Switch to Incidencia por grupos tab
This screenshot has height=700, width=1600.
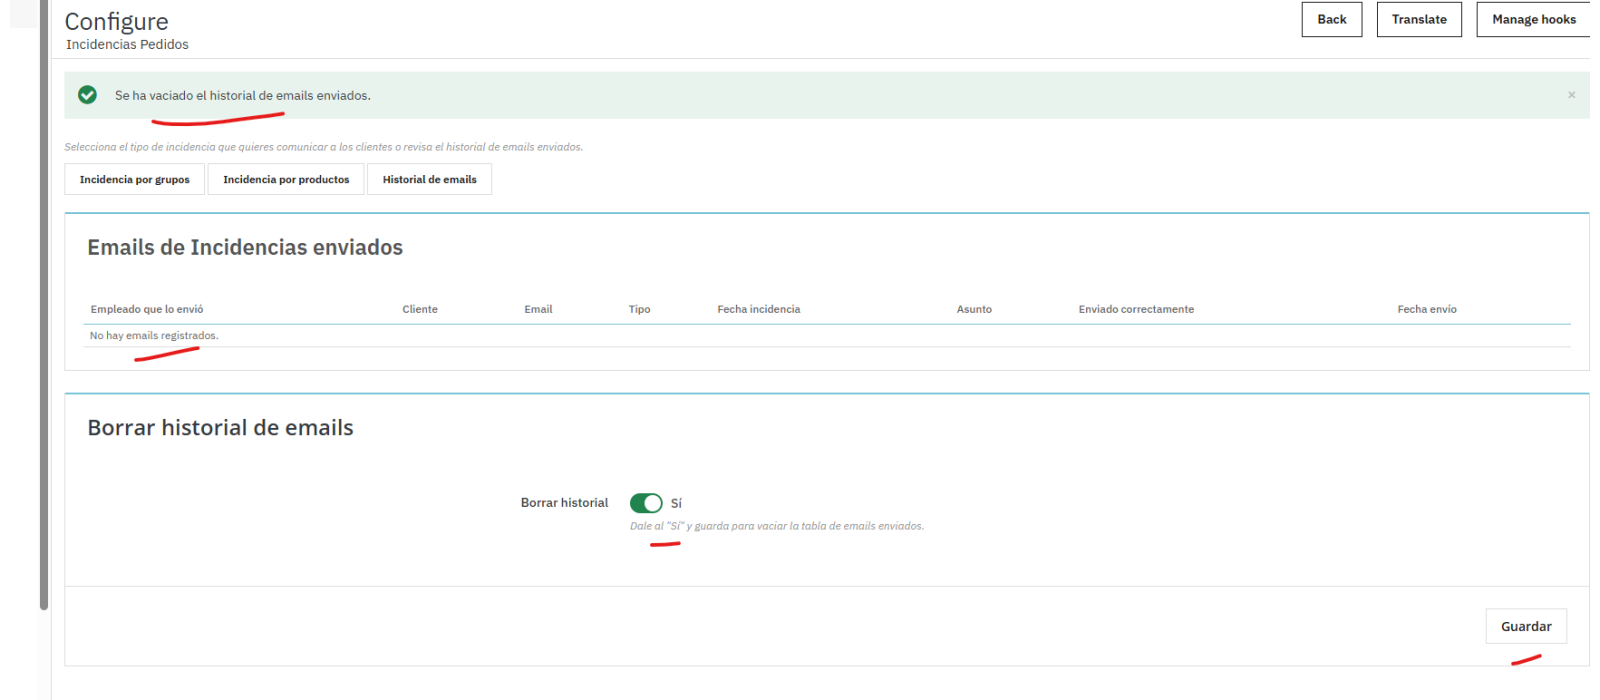pos(135,179)
